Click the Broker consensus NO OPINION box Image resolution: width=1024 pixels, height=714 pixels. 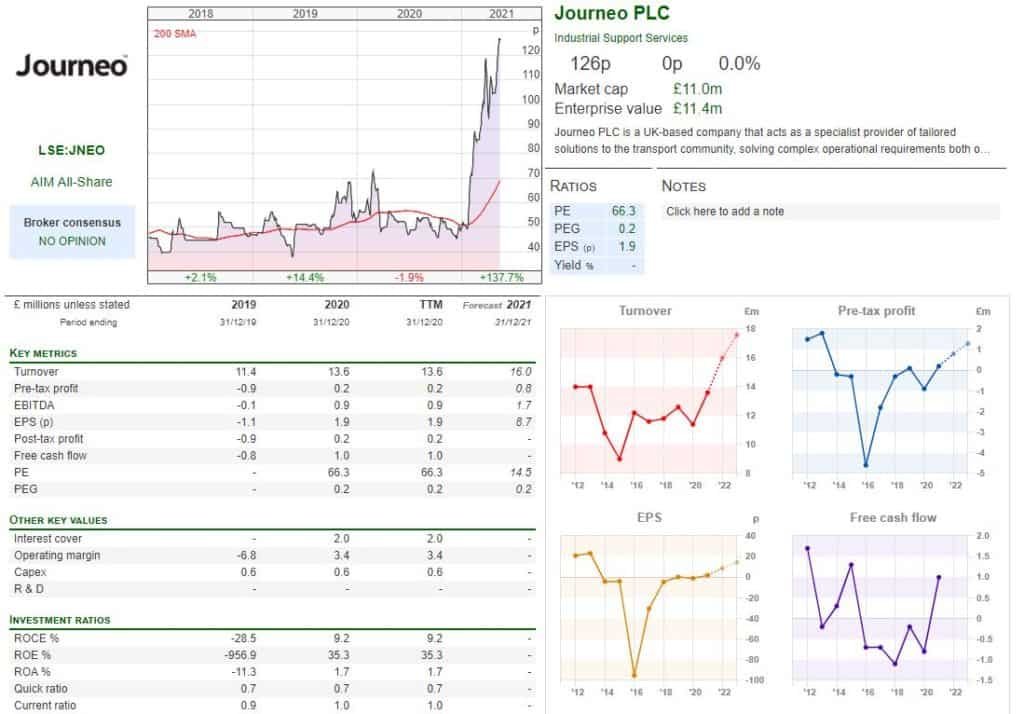72,232
